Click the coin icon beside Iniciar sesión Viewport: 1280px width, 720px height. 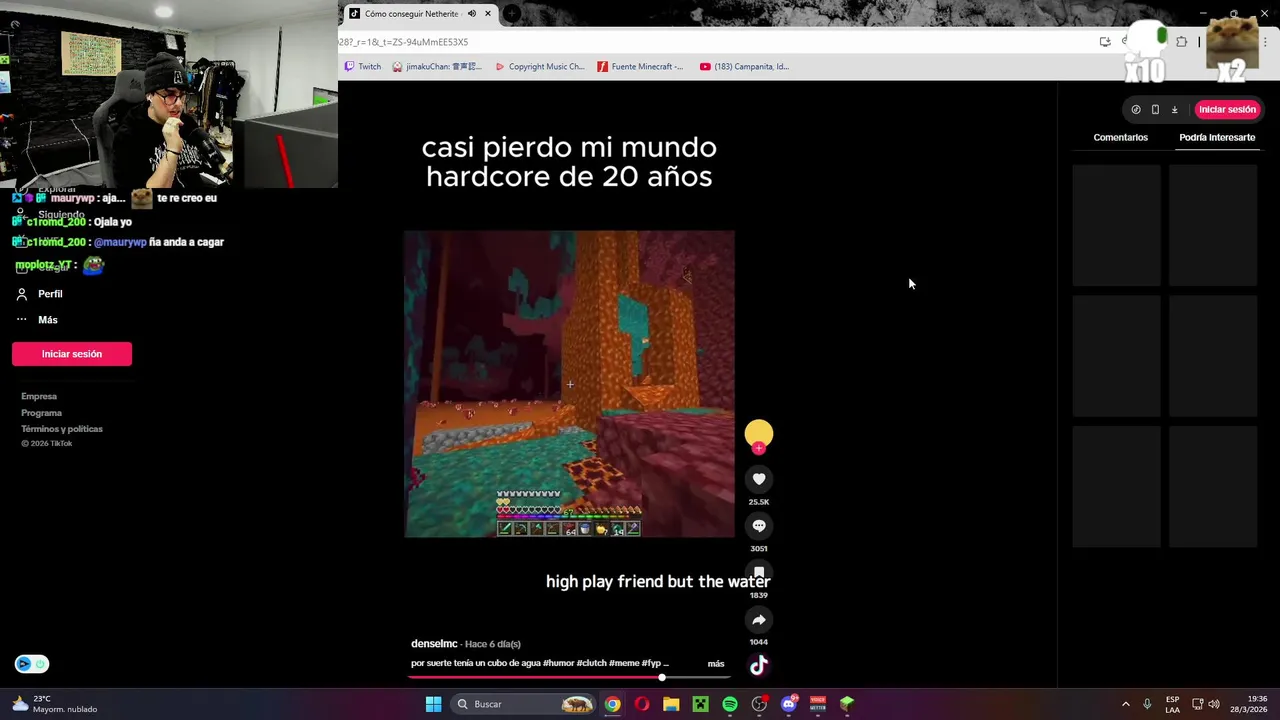(x=1136, y=110)
